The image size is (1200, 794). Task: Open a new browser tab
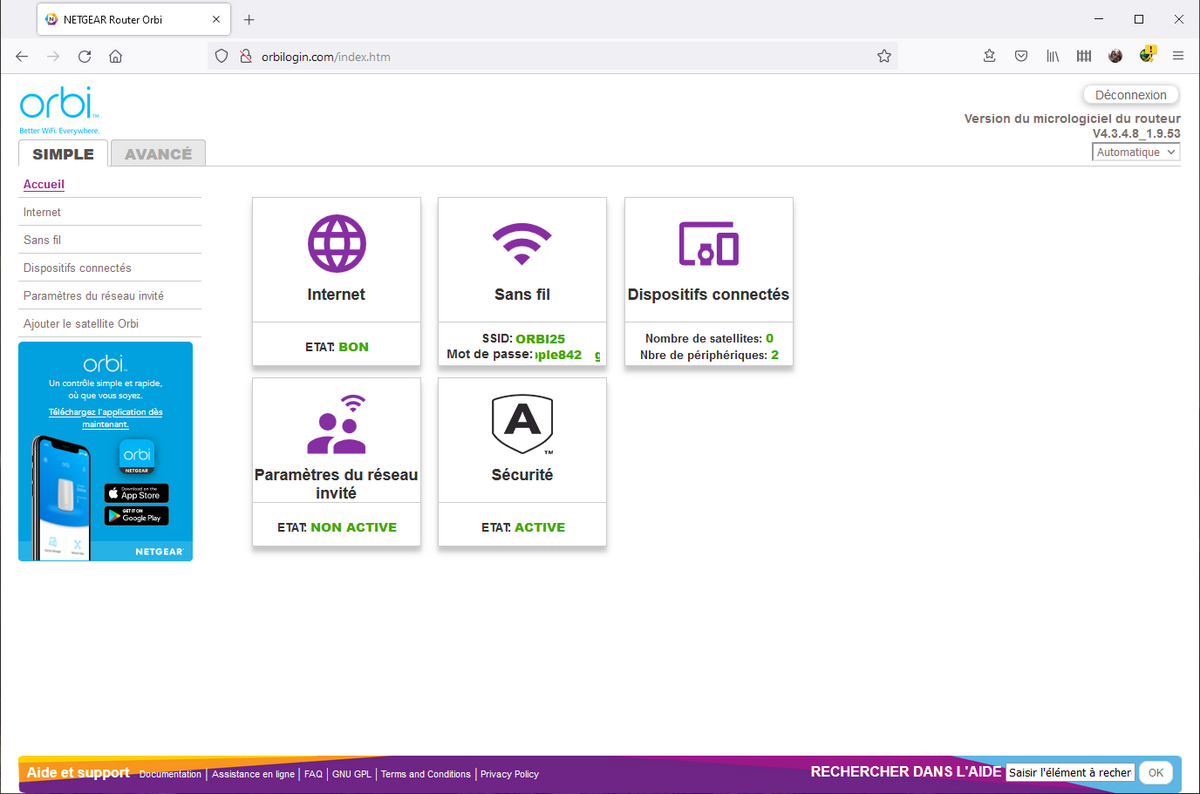point(249,20)
